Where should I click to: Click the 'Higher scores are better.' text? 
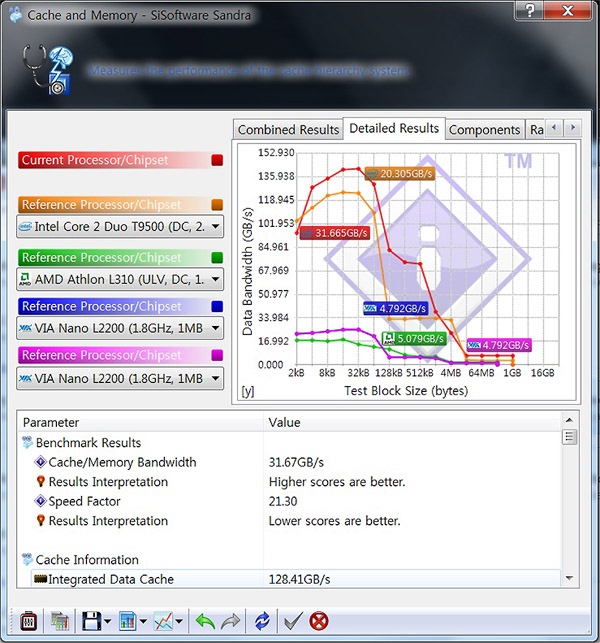(x=337, y=481)
